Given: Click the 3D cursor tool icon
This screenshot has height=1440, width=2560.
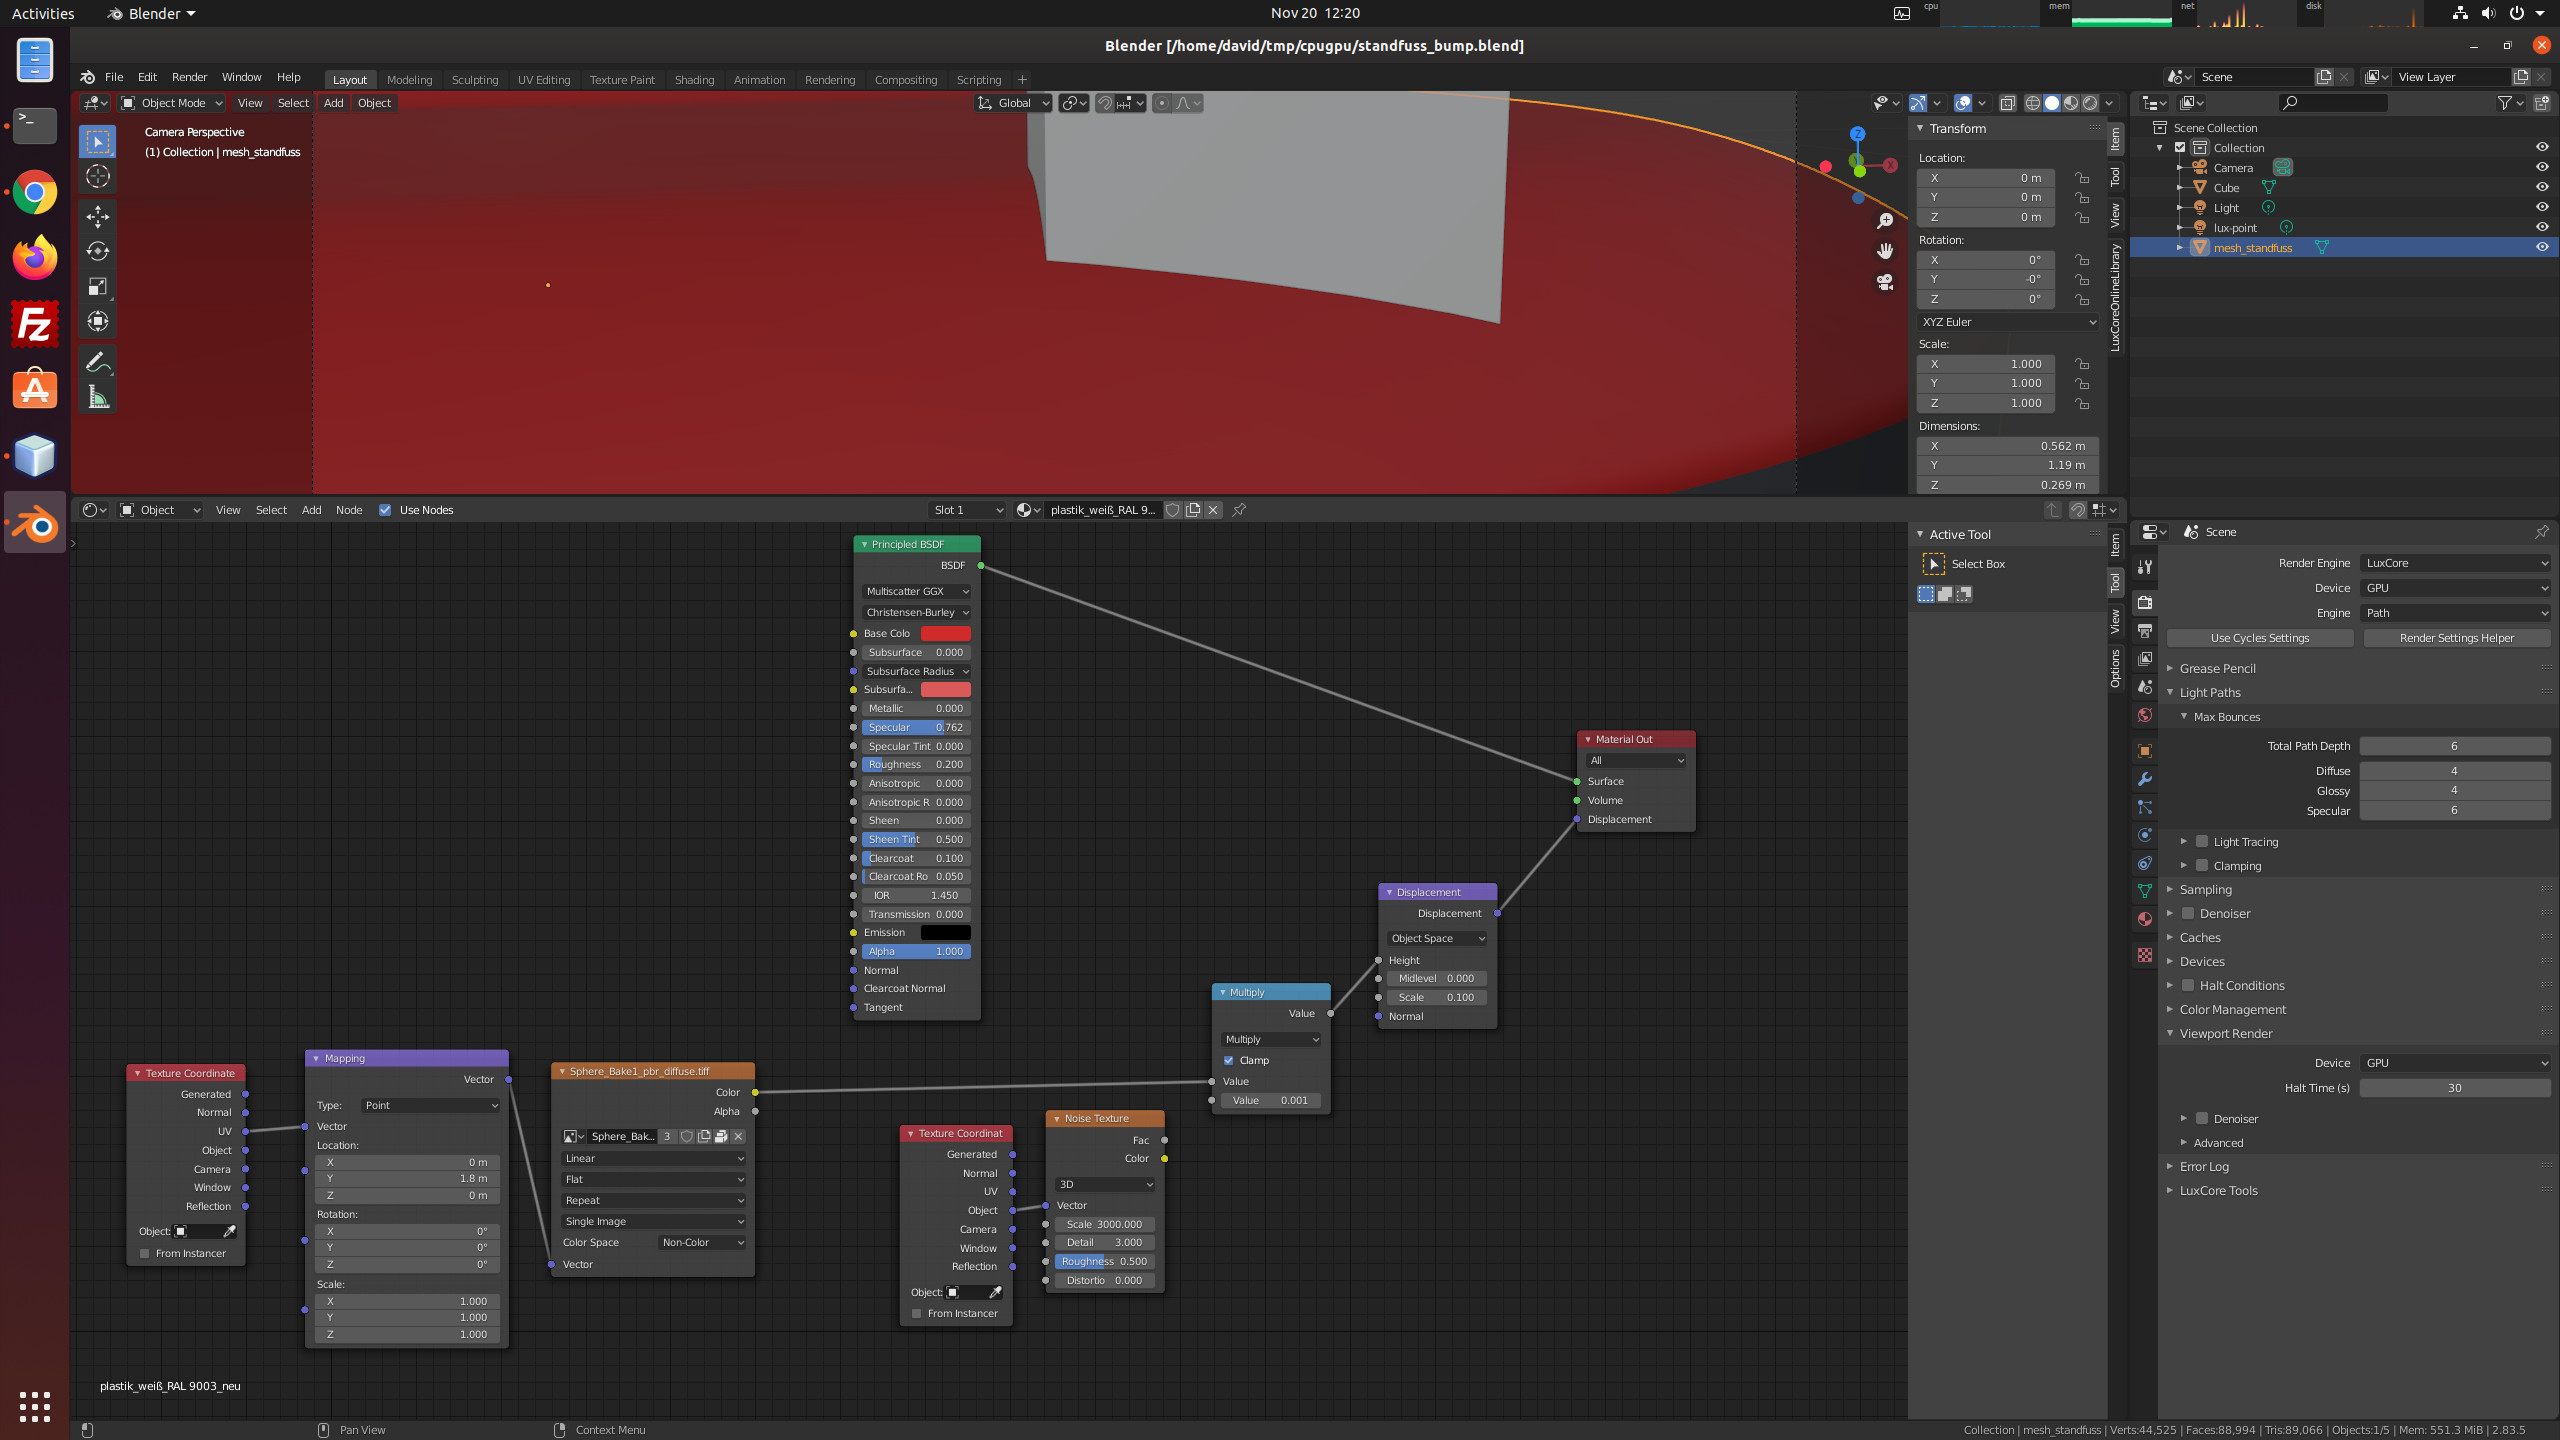Looking at the screenshot, I should pos(97,177).
